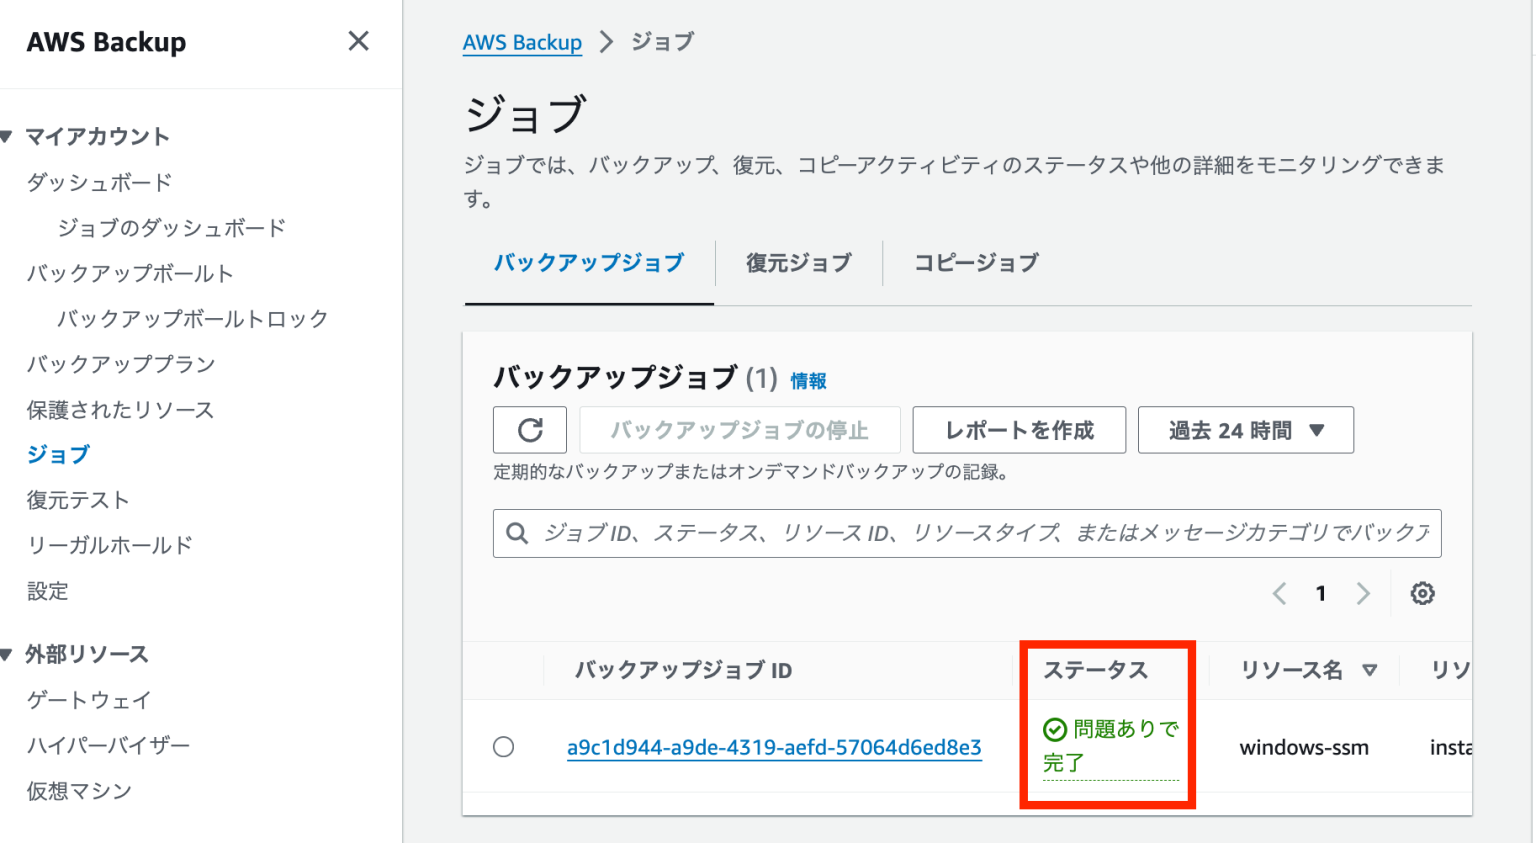Click the search magnifier in the filter field
The height and width of the screenshot is (843, 1536).
click(517, 533)
